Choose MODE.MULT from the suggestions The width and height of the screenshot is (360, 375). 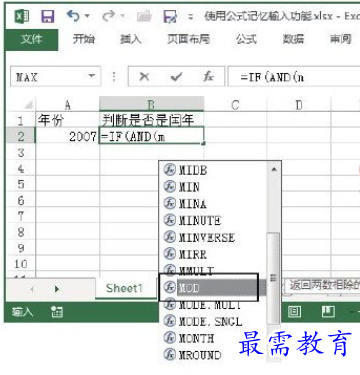(213, 304)
